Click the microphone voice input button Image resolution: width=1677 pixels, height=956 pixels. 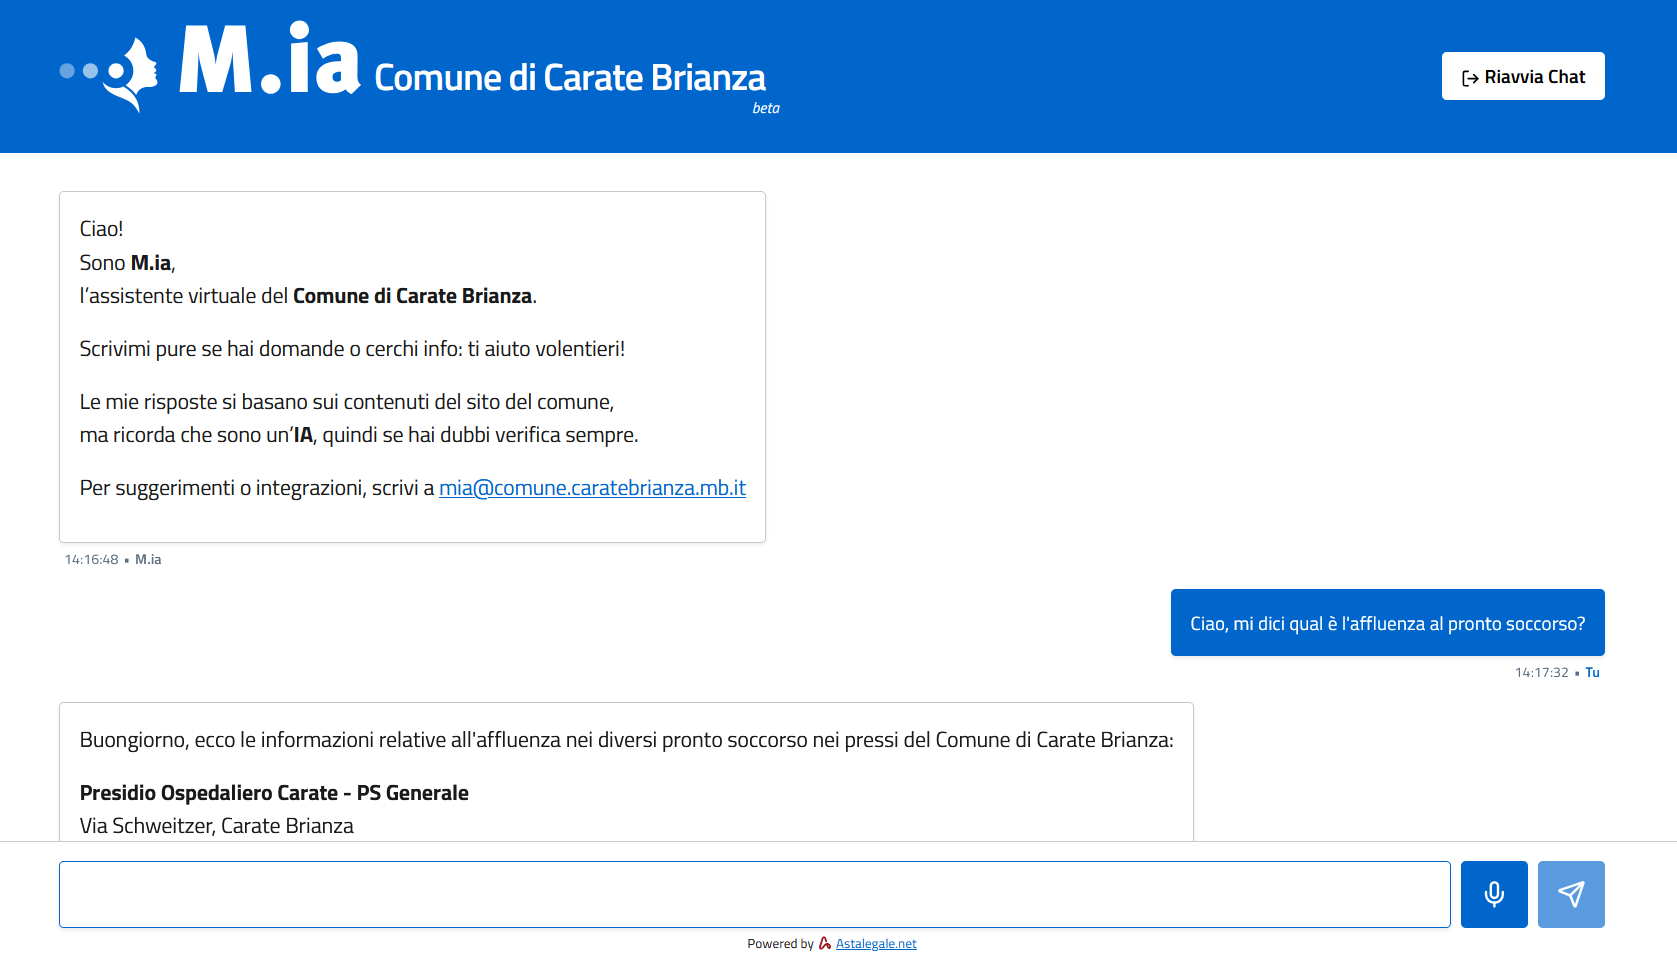(x=1493, y=894)
